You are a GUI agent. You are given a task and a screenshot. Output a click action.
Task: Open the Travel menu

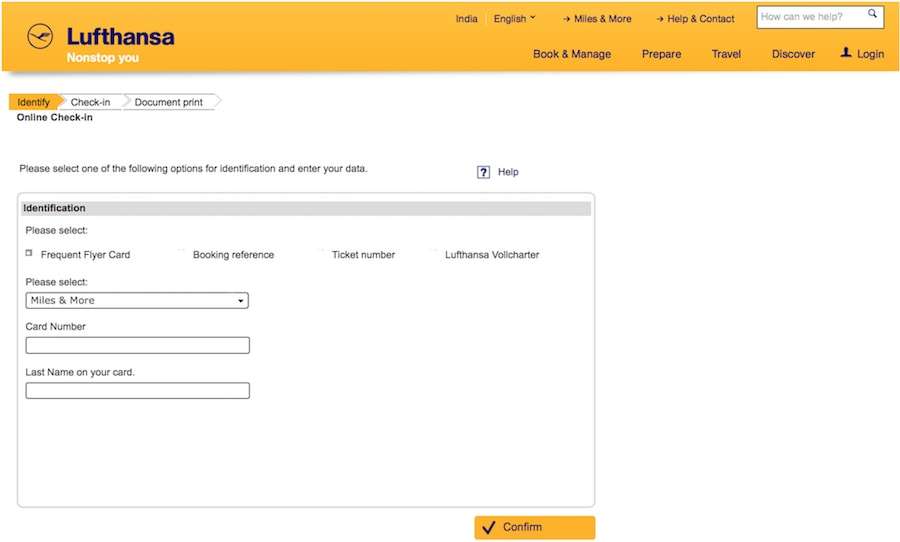coord(726,54)
